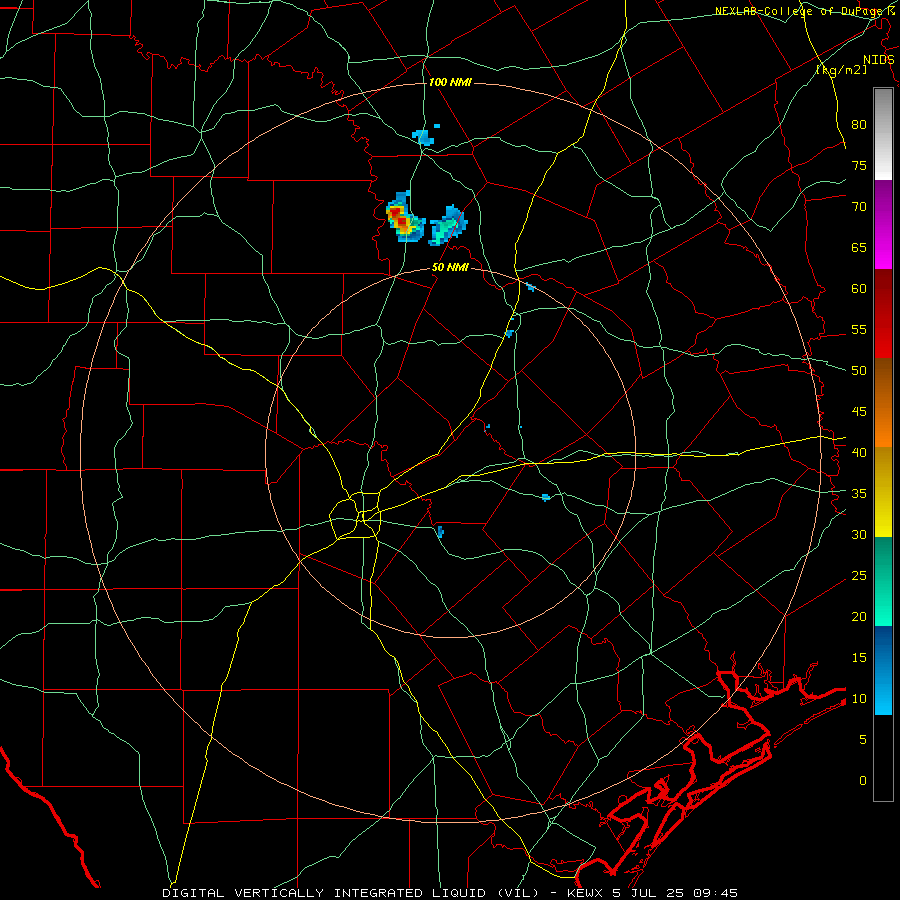Viewport: 900px width, 900px height.
Task: Click the 20 value on color scale
Action: point(859,617)
